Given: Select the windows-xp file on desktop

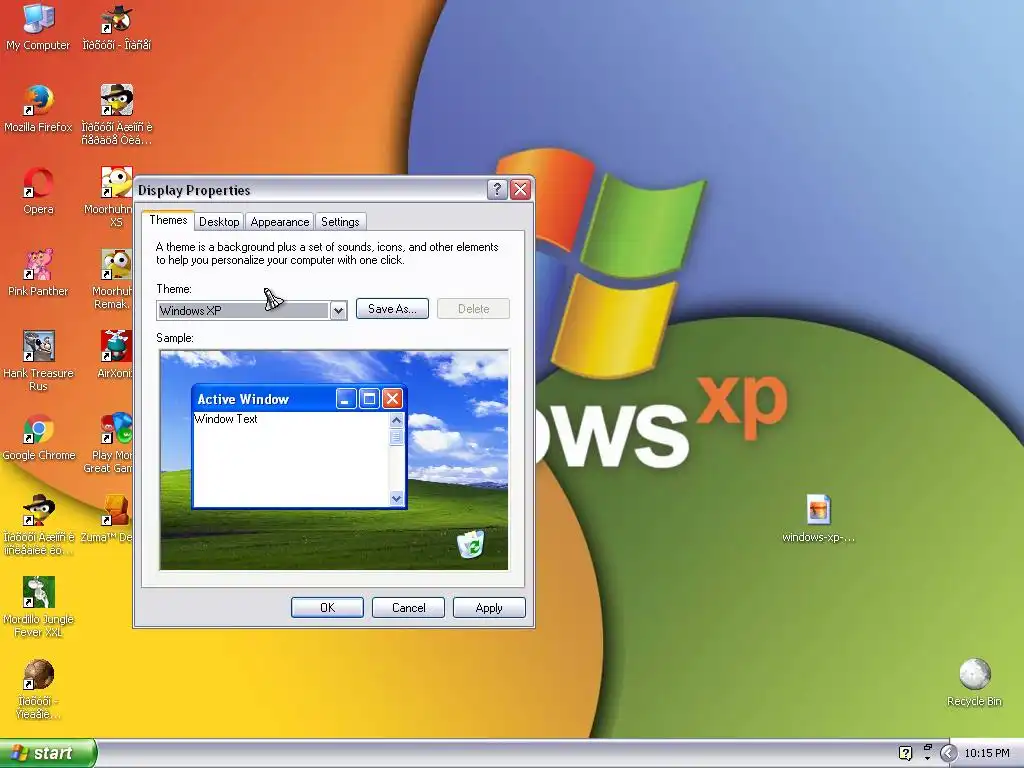Looking at the screenshot, I should tap(818, 519).
